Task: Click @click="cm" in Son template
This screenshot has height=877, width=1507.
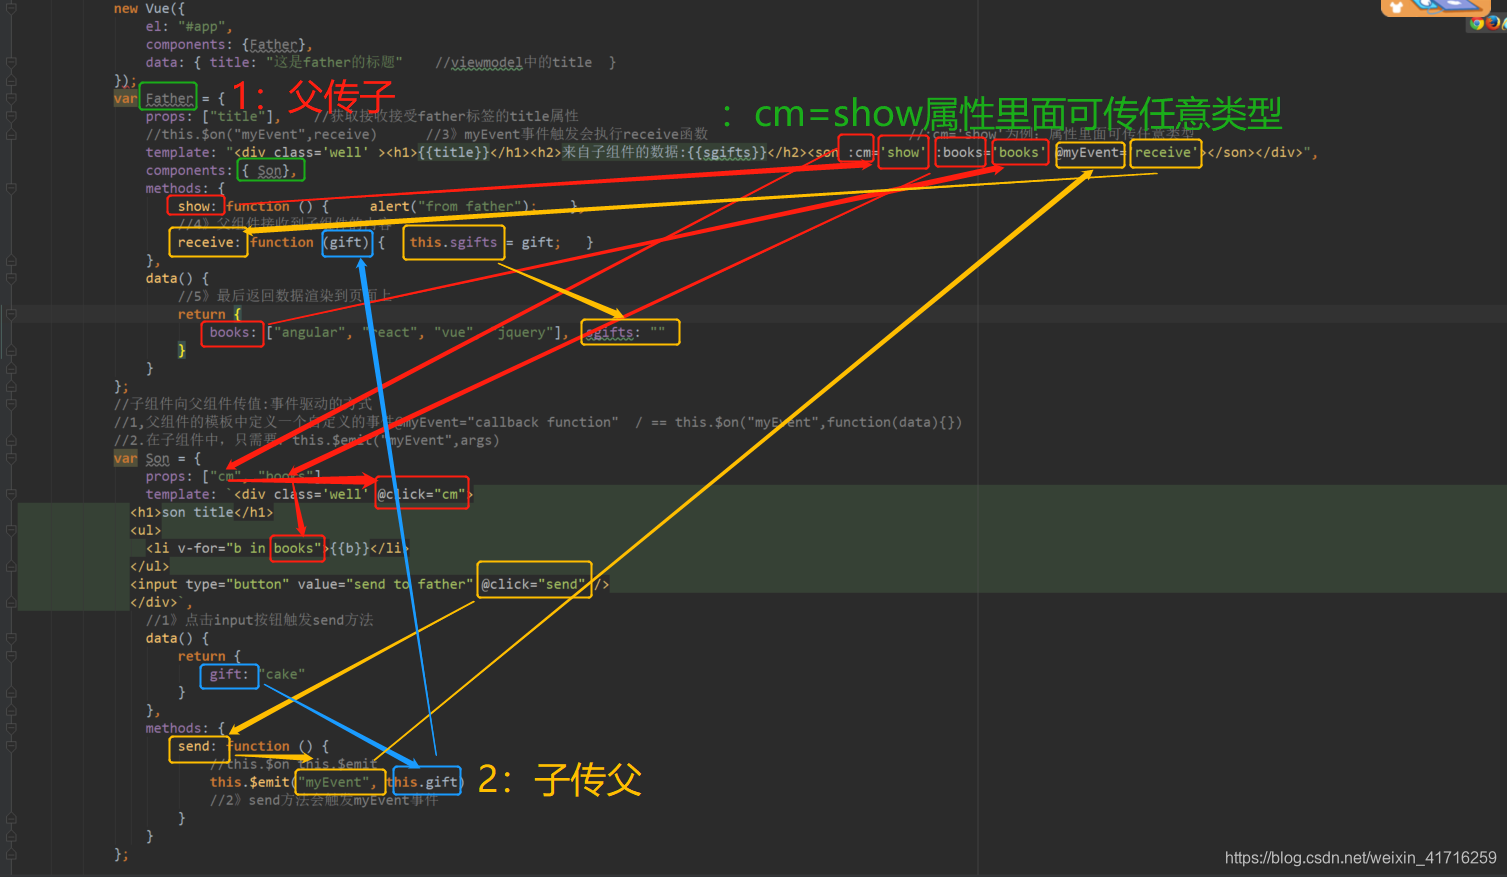Action: click(x=421, y=494)
